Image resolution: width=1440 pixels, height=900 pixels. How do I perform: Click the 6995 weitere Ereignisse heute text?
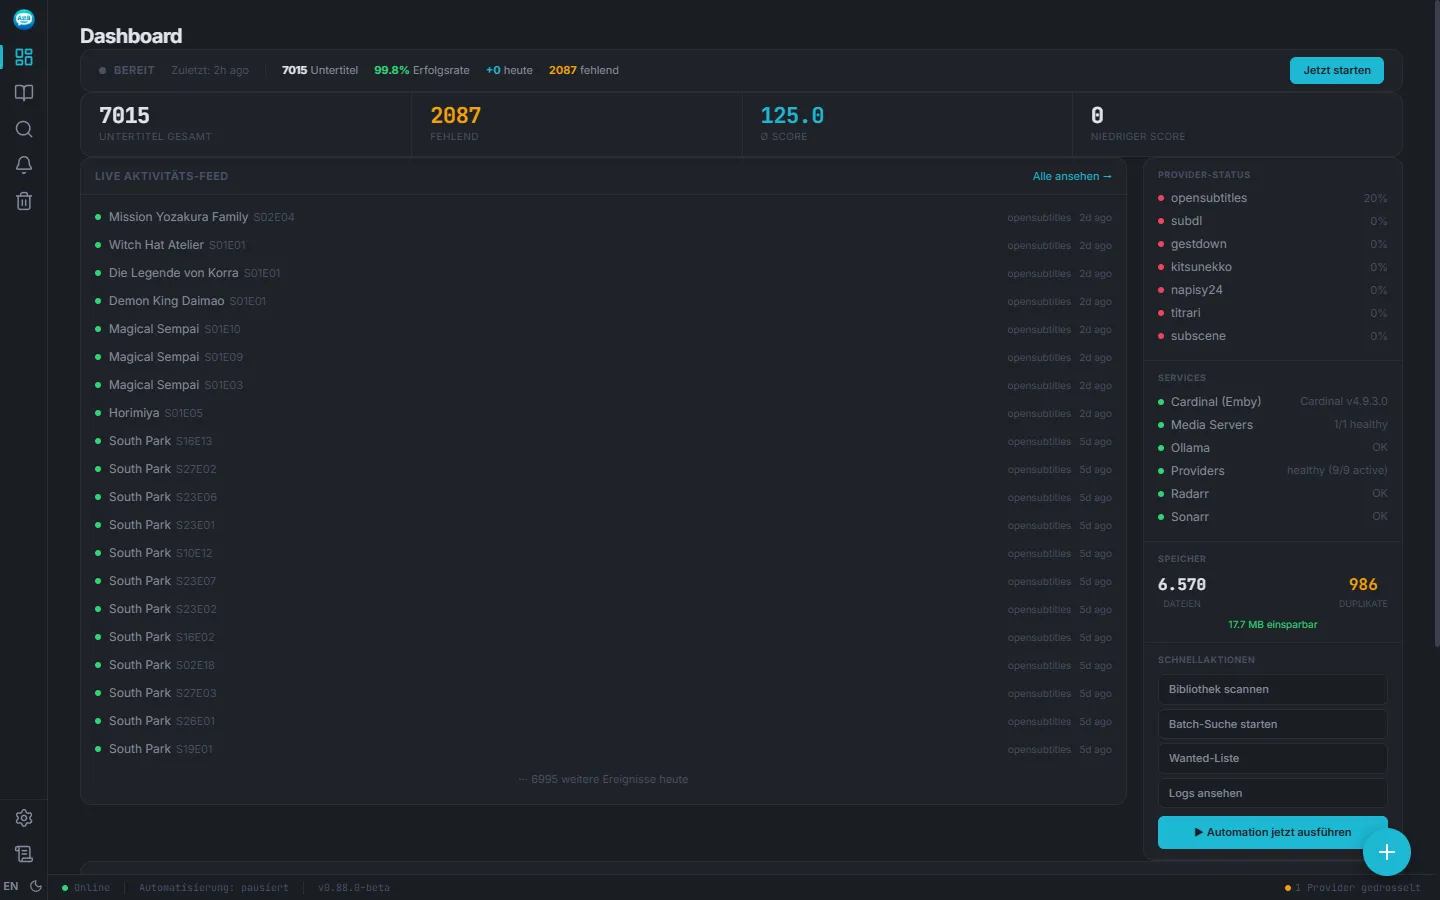[x=603, y=779]
